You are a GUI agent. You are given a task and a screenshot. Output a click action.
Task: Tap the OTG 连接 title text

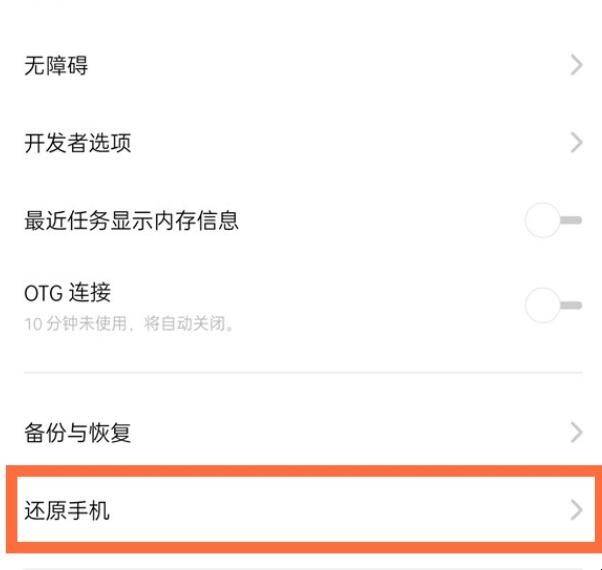click(67, 293)
